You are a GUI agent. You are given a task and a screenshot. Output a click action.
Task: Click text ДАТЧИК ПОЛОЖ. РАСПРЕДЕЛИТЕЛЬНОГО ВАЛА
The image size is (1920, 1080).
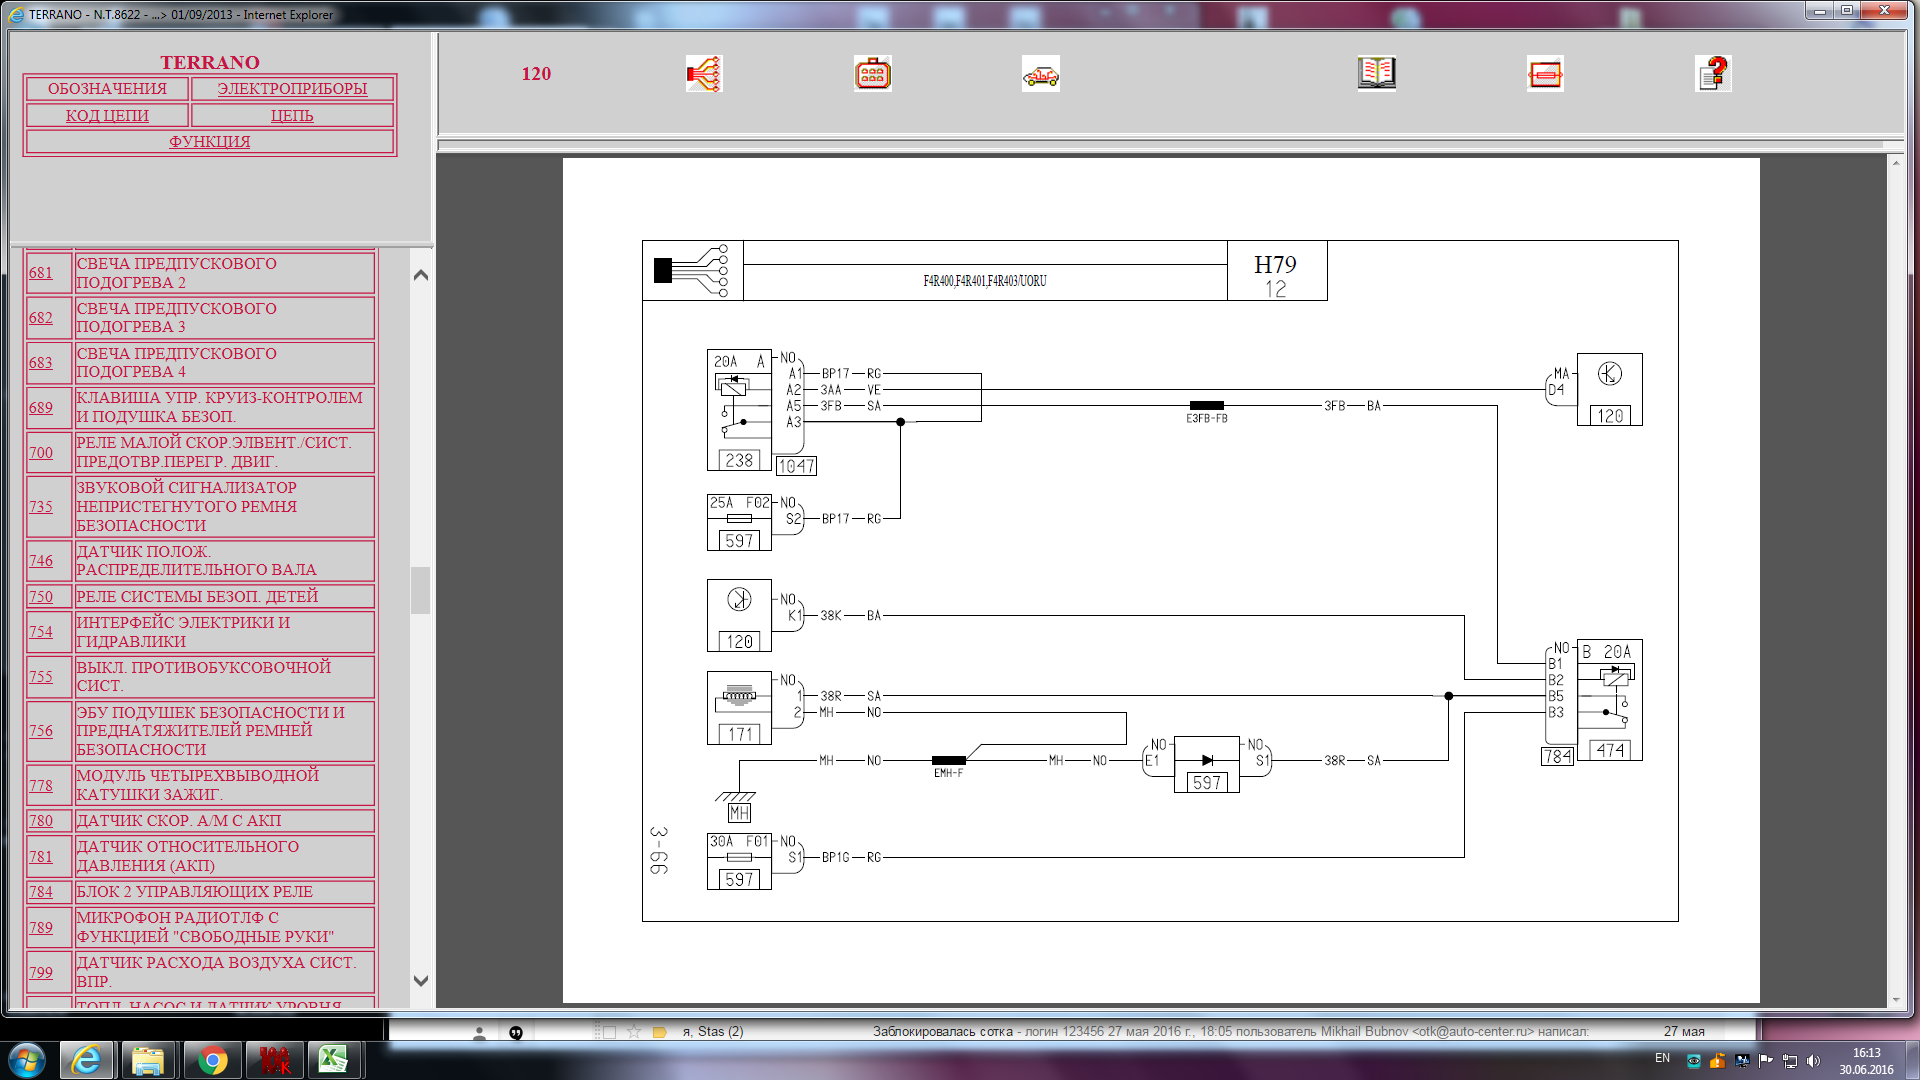197,561
